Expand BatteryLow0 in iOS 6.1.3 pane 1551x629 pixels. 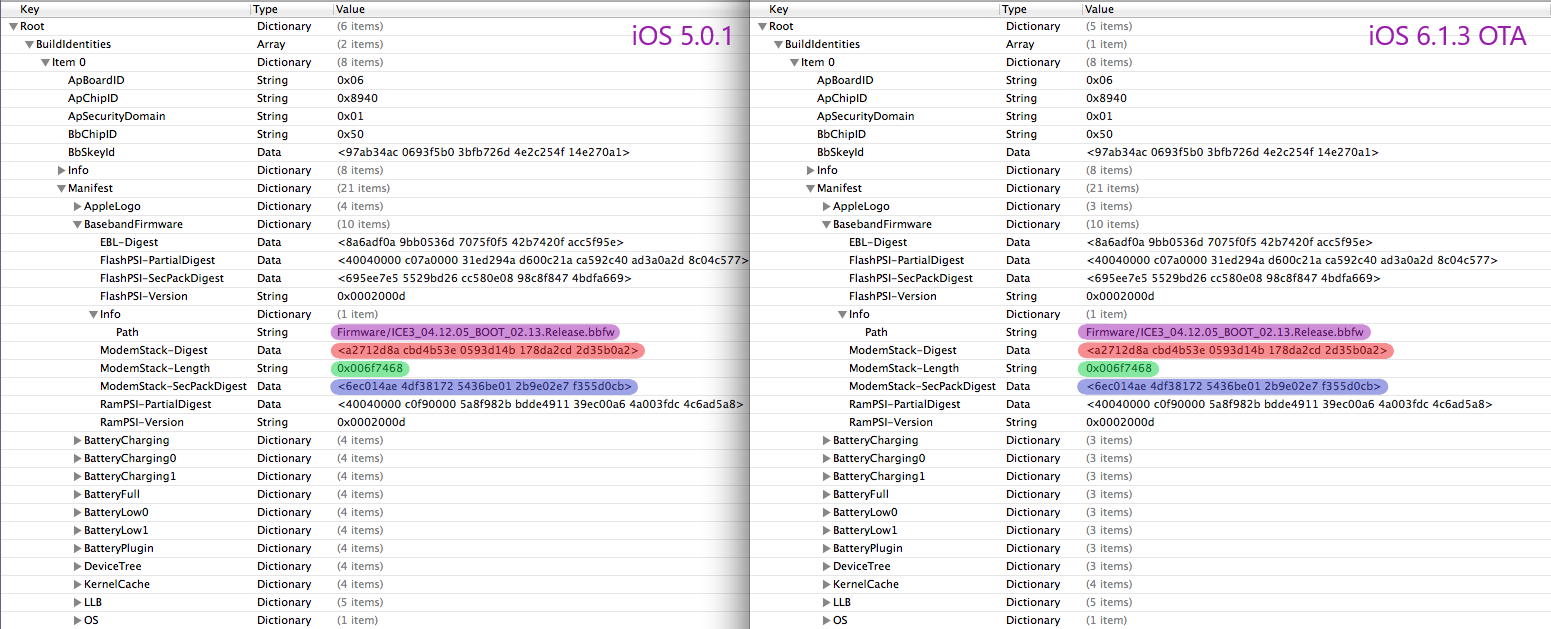click(826, 512)
